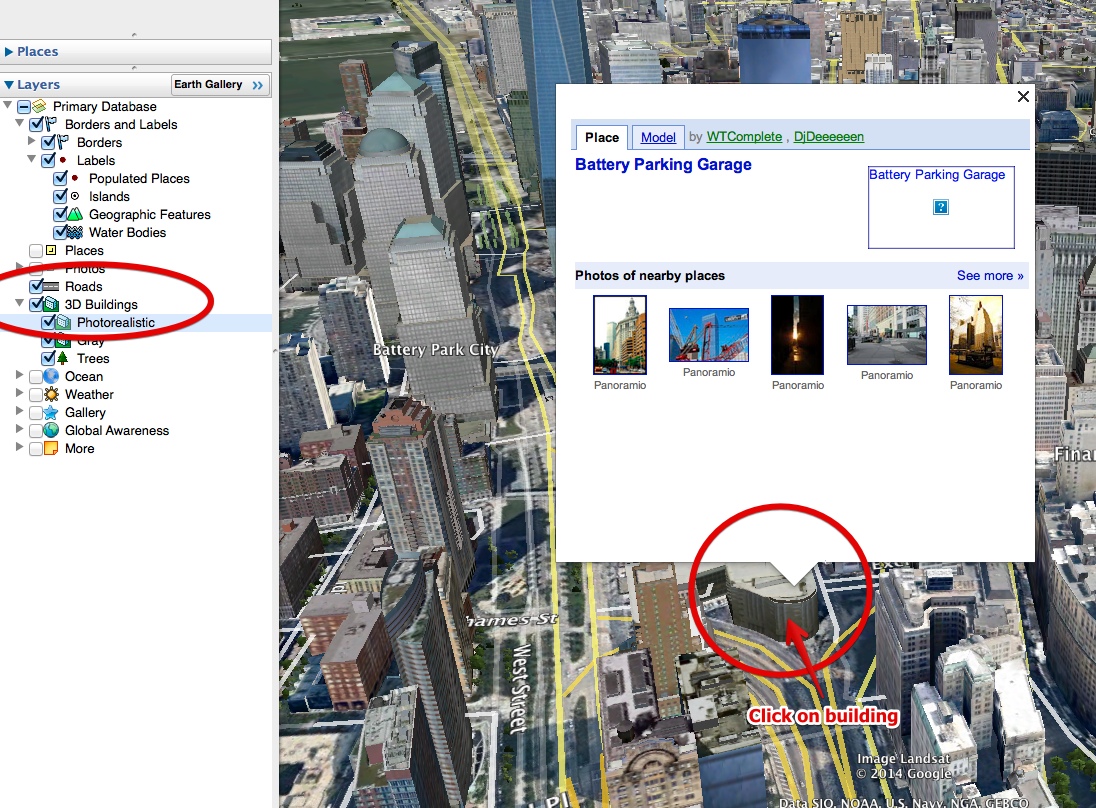Collapse the Borders and Labels node

click(20, 123)
